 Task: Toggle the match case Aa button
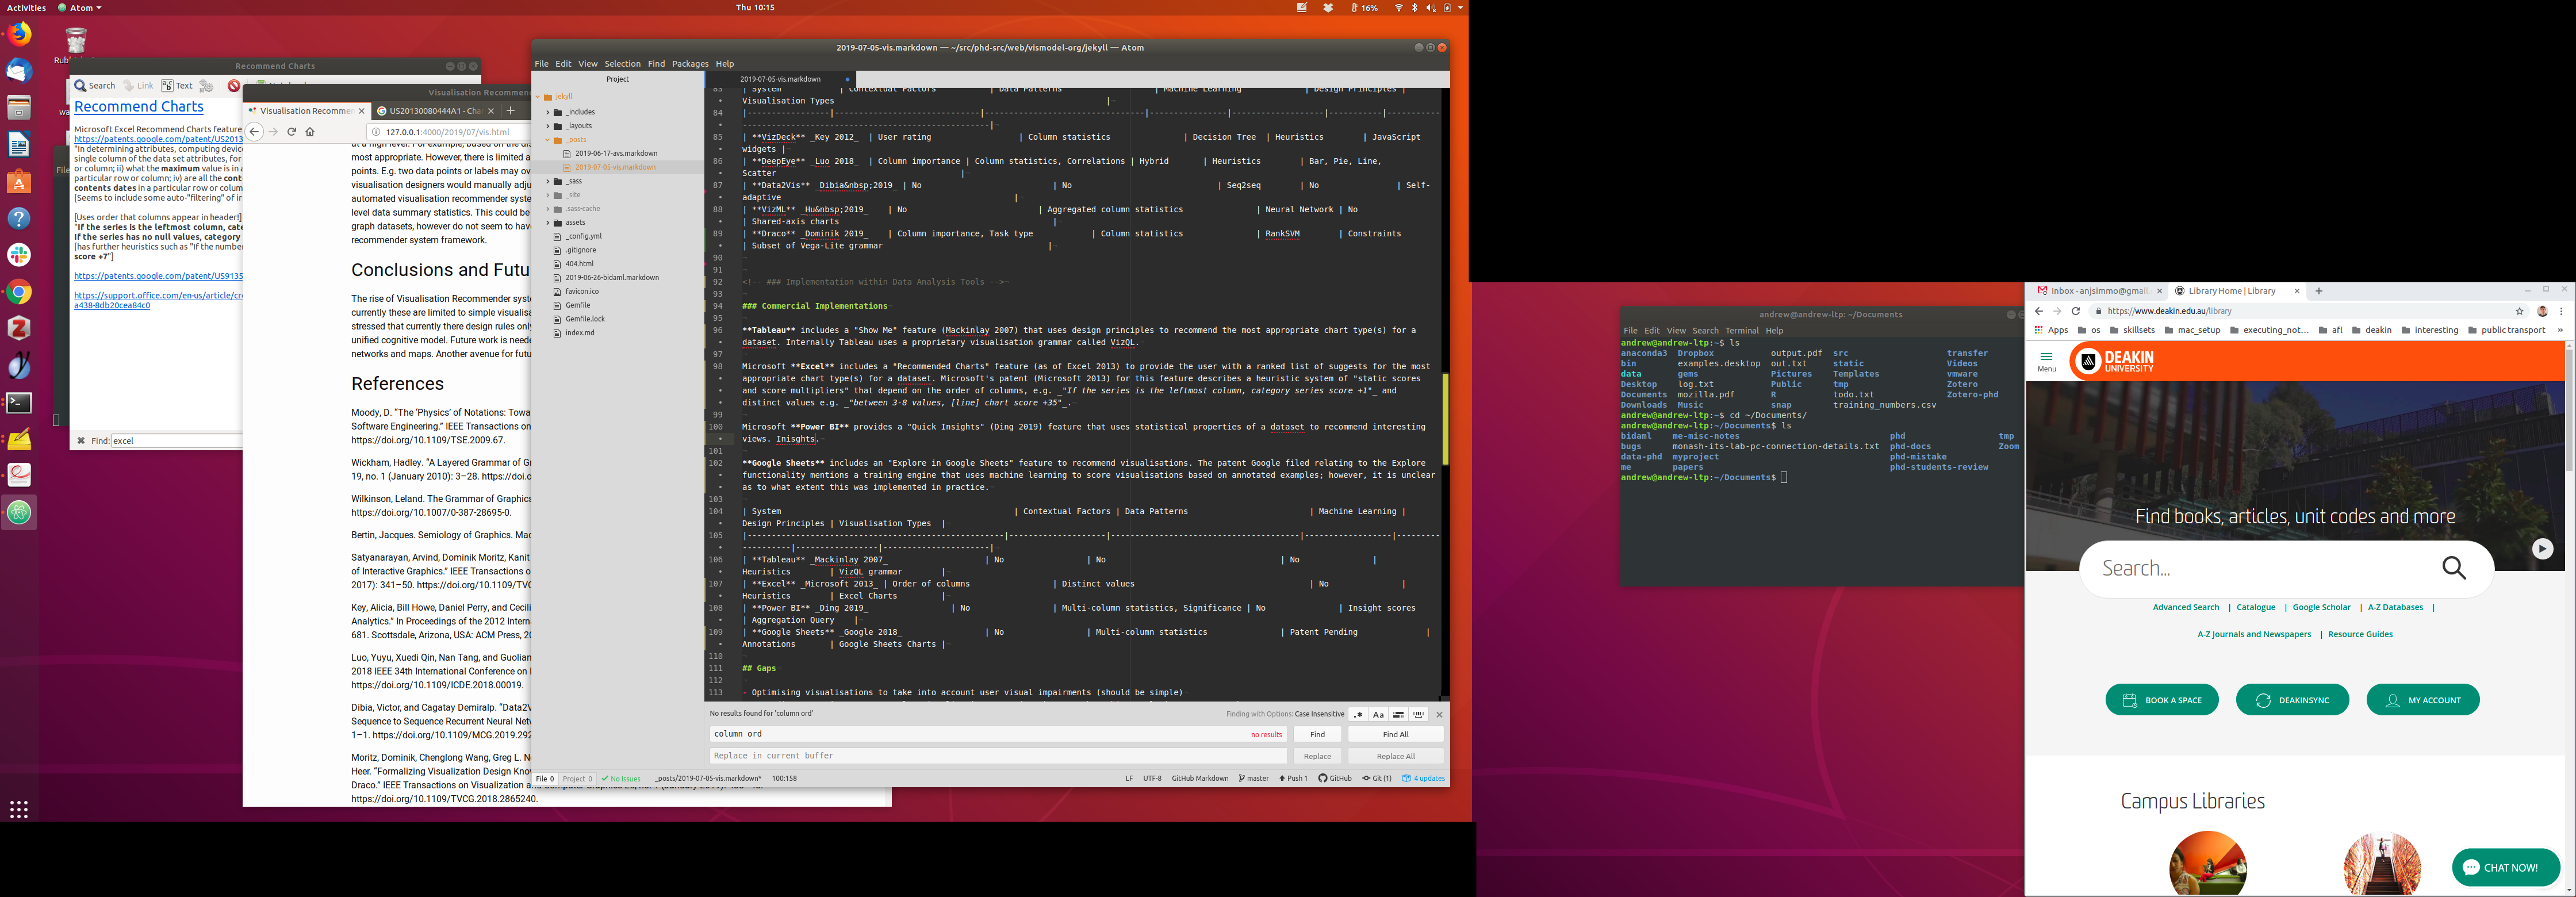click(1378, 715)
